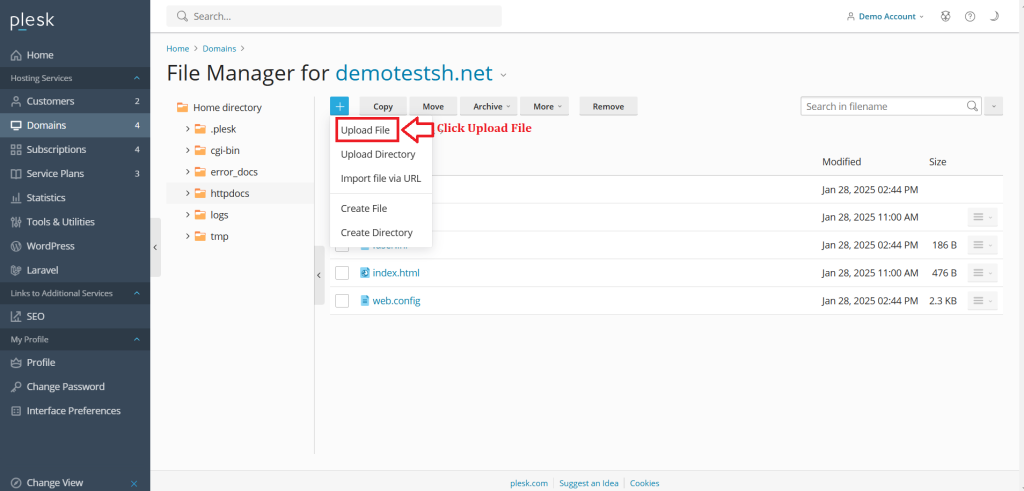The image size is (1024, 491).
Task: Open Customers section
Action: [74, 101]
